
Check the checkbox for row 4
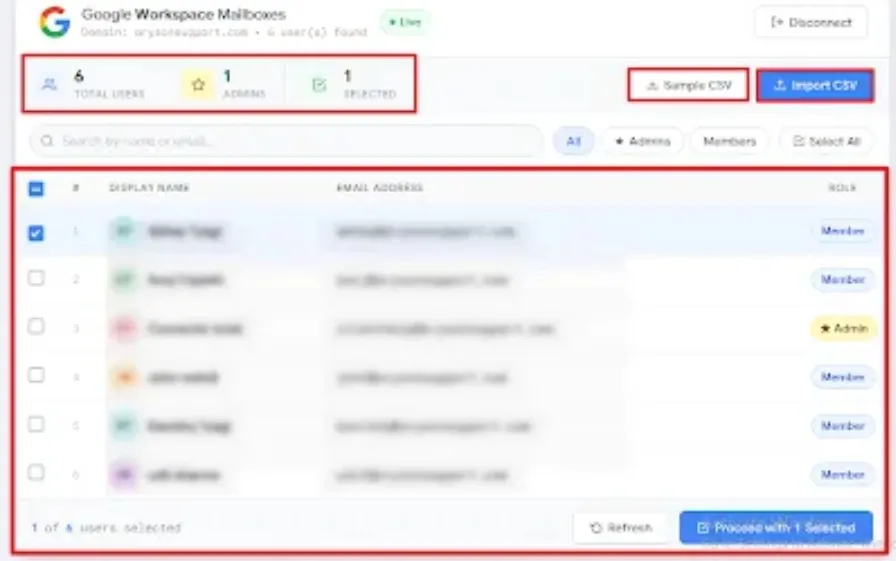36,375
